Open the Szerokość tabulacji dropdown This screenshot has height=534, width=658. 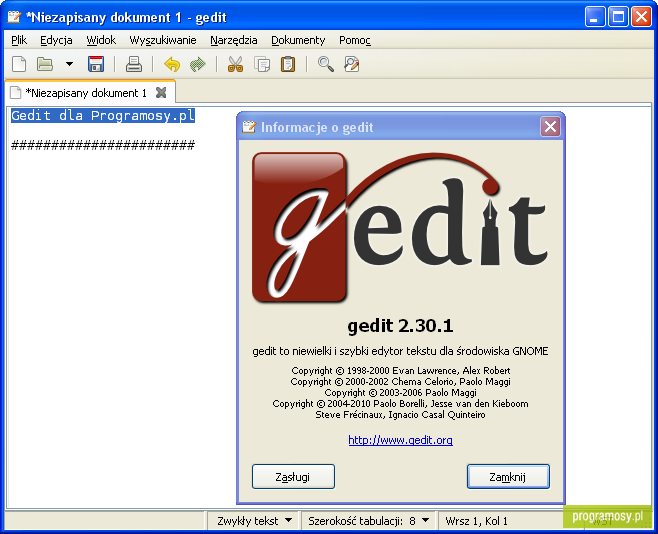(x=368, y=521)
